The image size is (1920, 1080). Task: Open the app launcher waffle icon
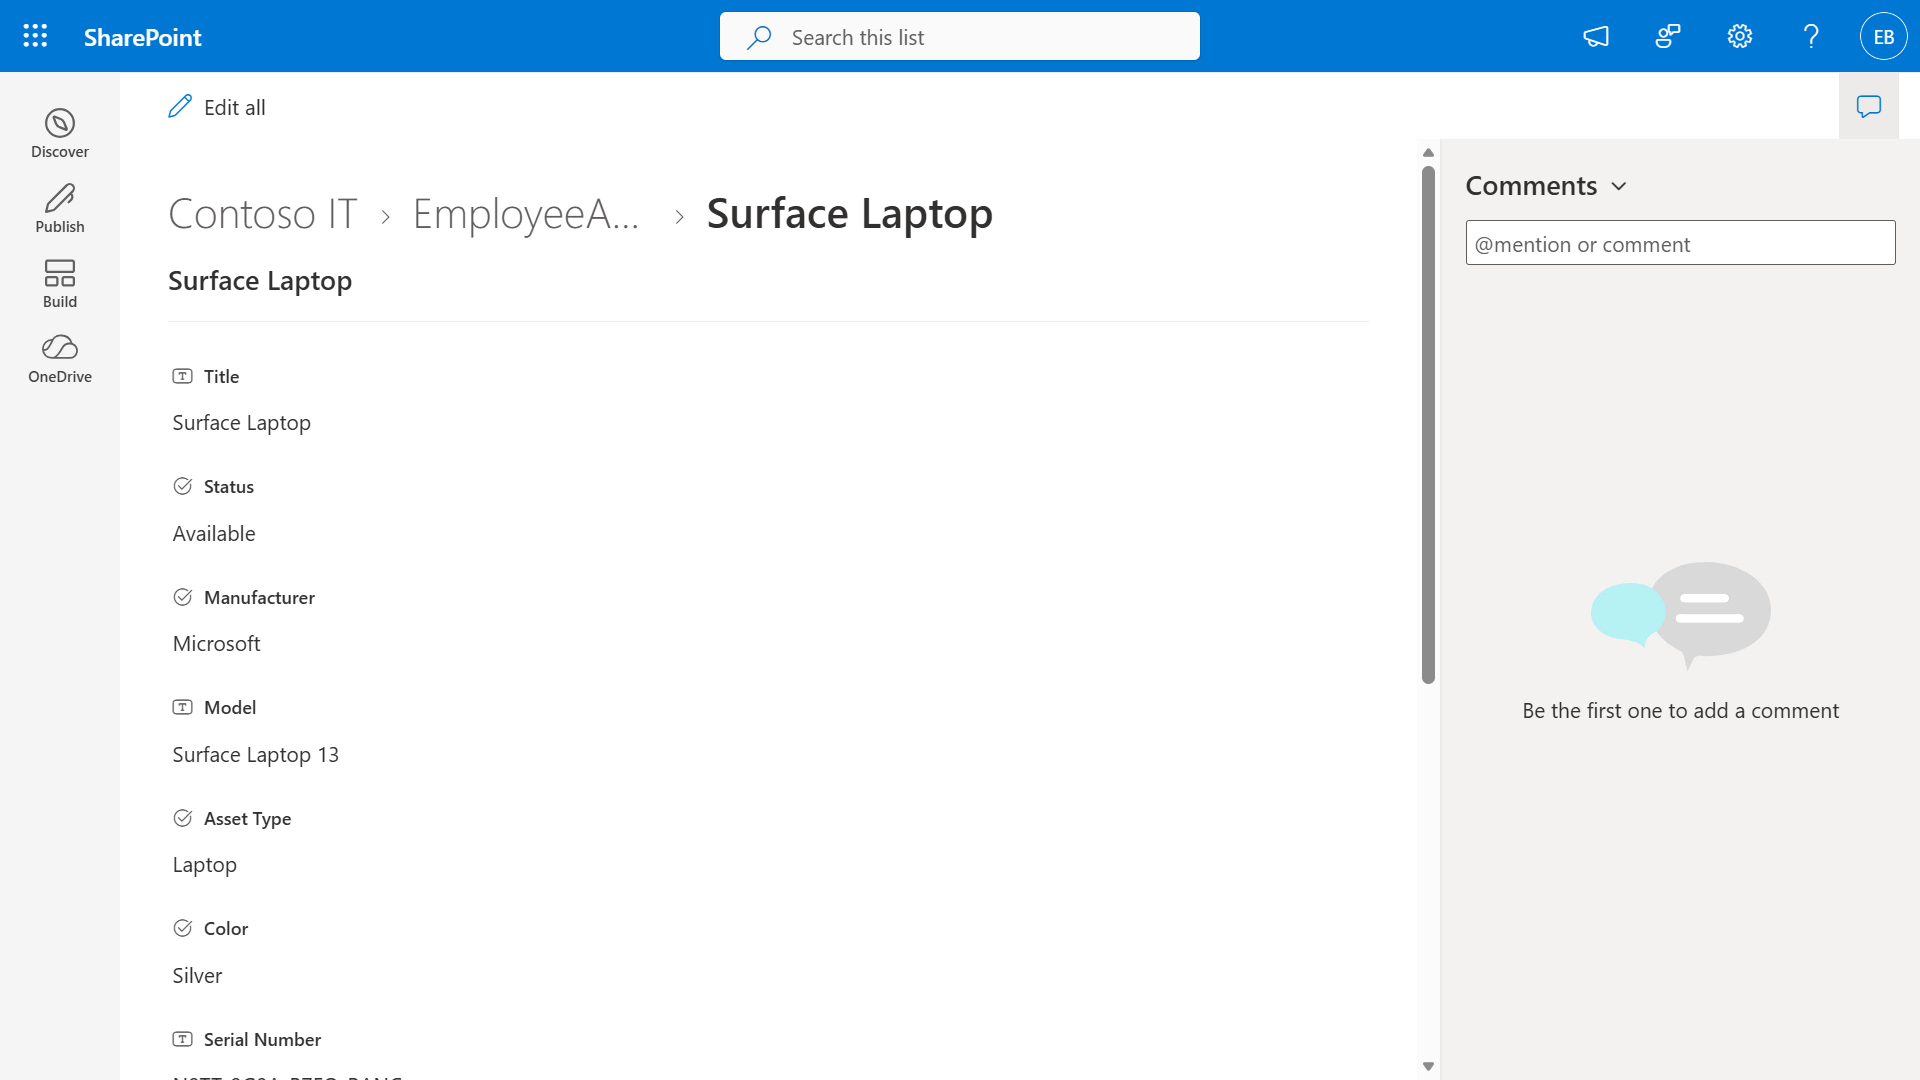pyautogui.click(x=35, y=37)
